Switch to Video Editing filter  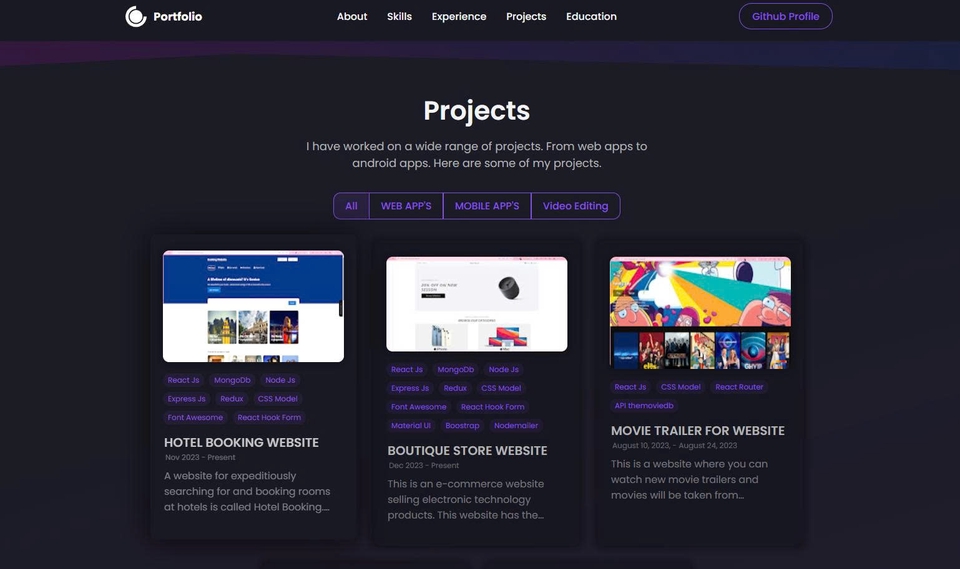pos(576,206)
